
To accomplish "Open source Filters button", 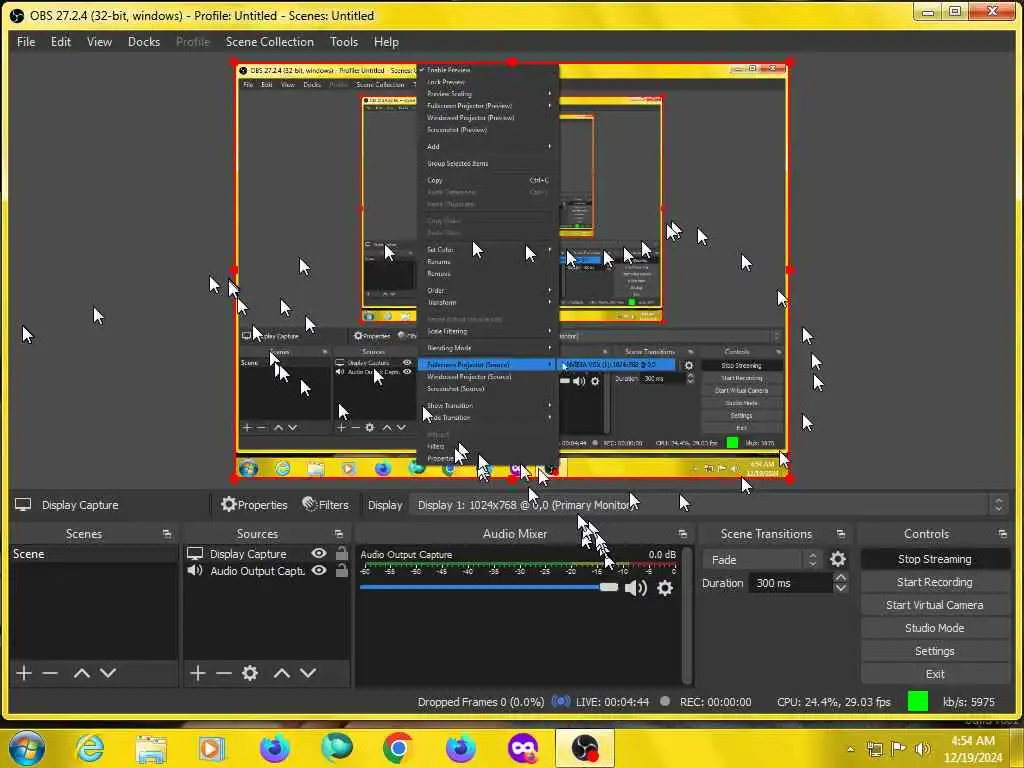I will click(x=325, y=505).
